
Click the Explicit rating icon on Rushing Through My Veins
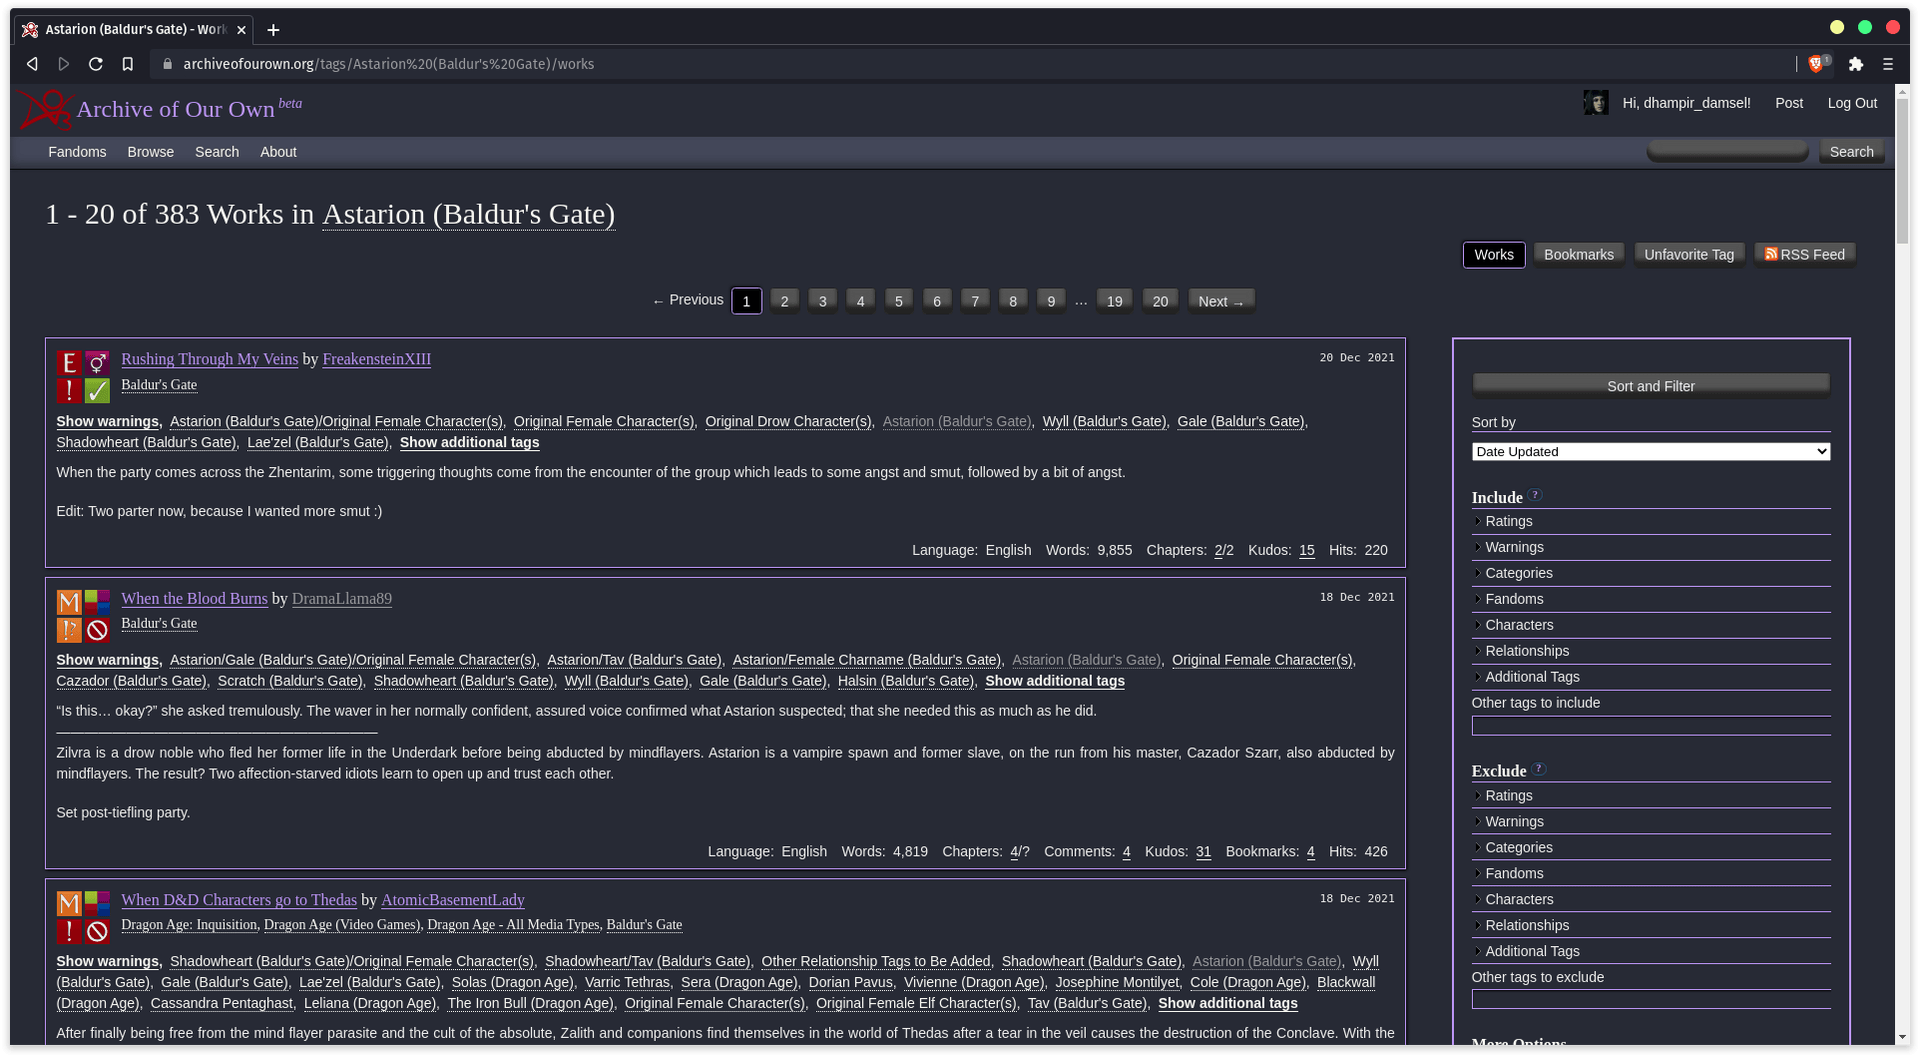point(68,361)
